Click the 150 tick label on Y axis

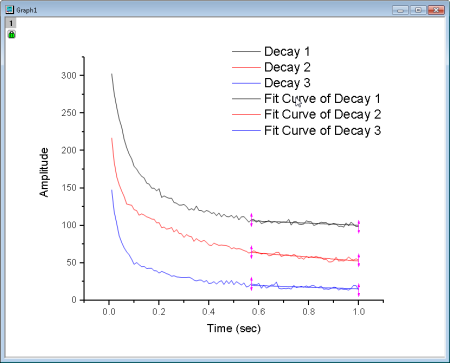click(x=69, y=188)
